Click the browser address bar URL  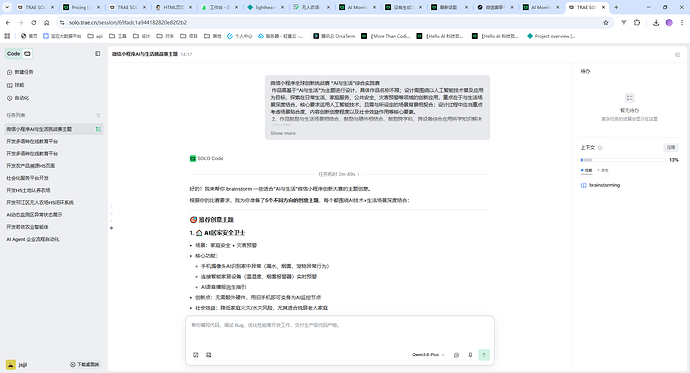pos(128,22)
